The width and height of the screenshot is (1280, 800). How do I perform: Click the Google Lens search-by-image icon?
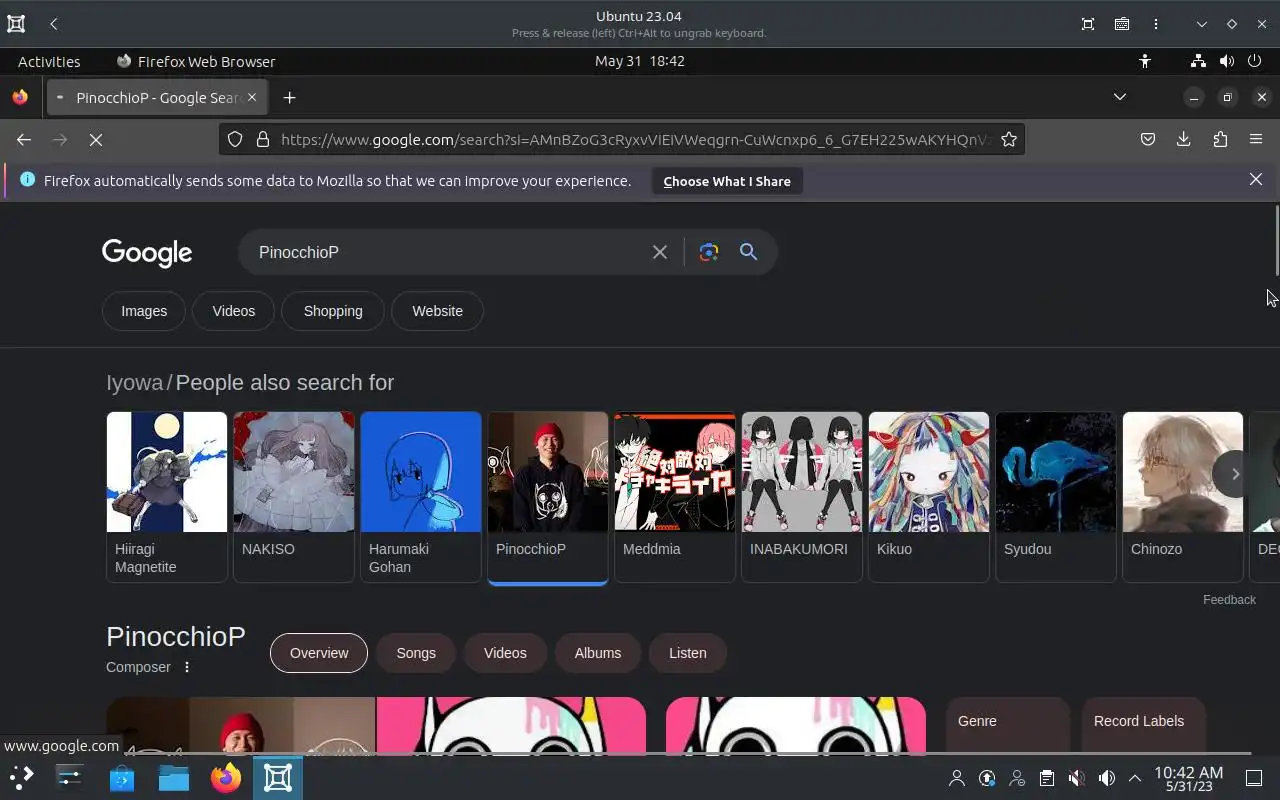point(709,252)
